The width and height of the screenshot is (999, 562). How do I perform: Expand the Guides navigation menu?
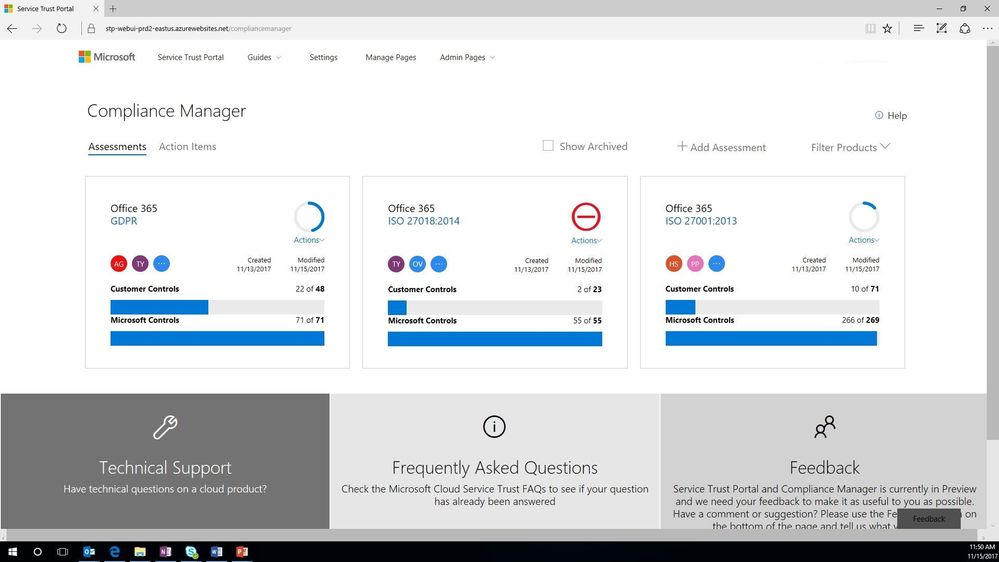click(x=264, y=57)
